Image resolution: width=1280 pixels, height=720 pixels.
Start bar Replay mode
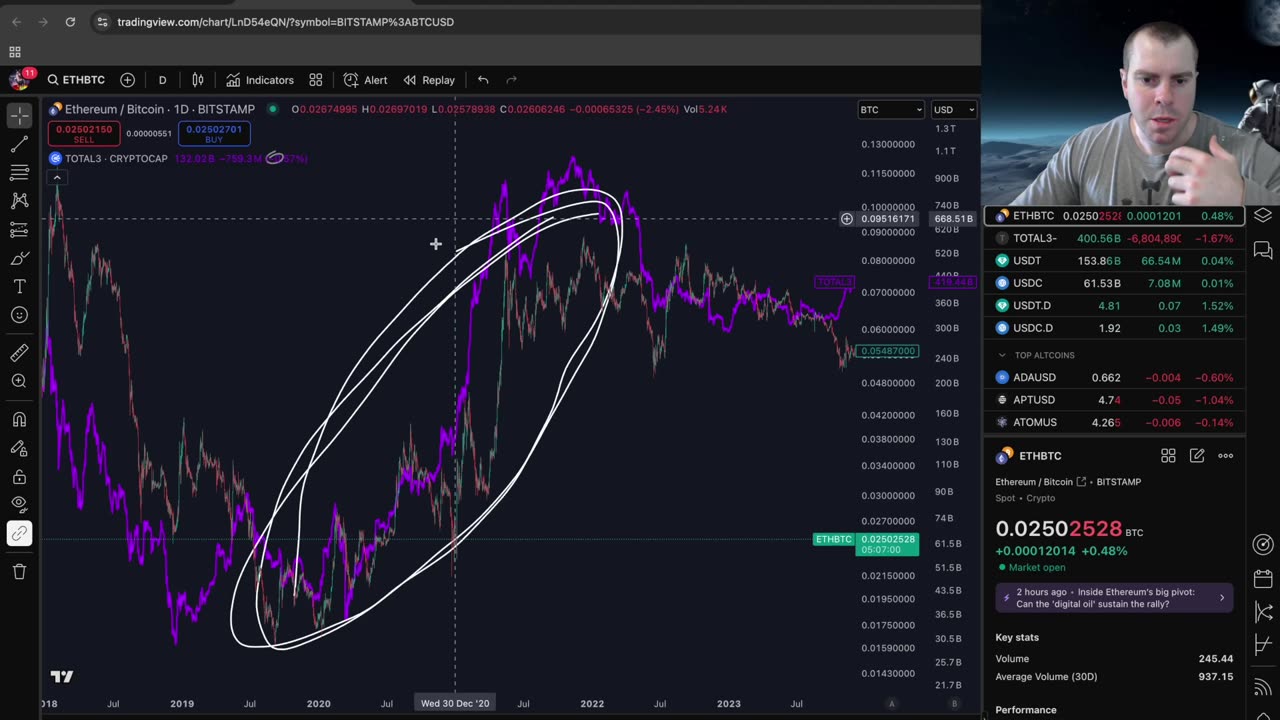429,80
